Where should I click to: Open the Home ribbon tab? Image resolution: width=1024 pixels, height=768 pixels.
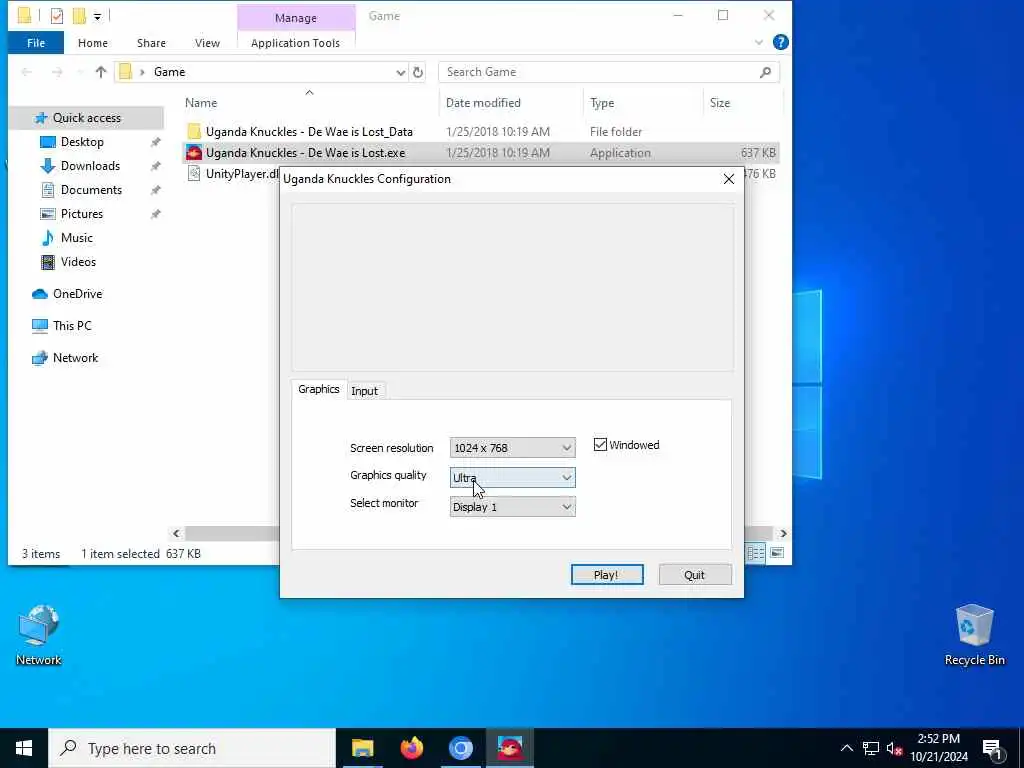(x=93, y=43)
